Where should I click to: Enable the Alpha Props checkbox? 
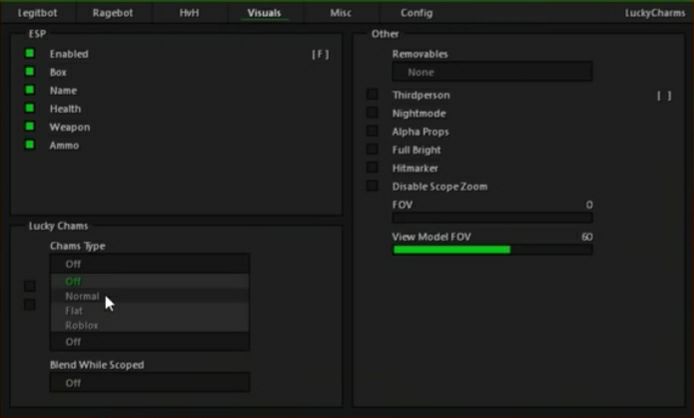[x=372, y=131]
